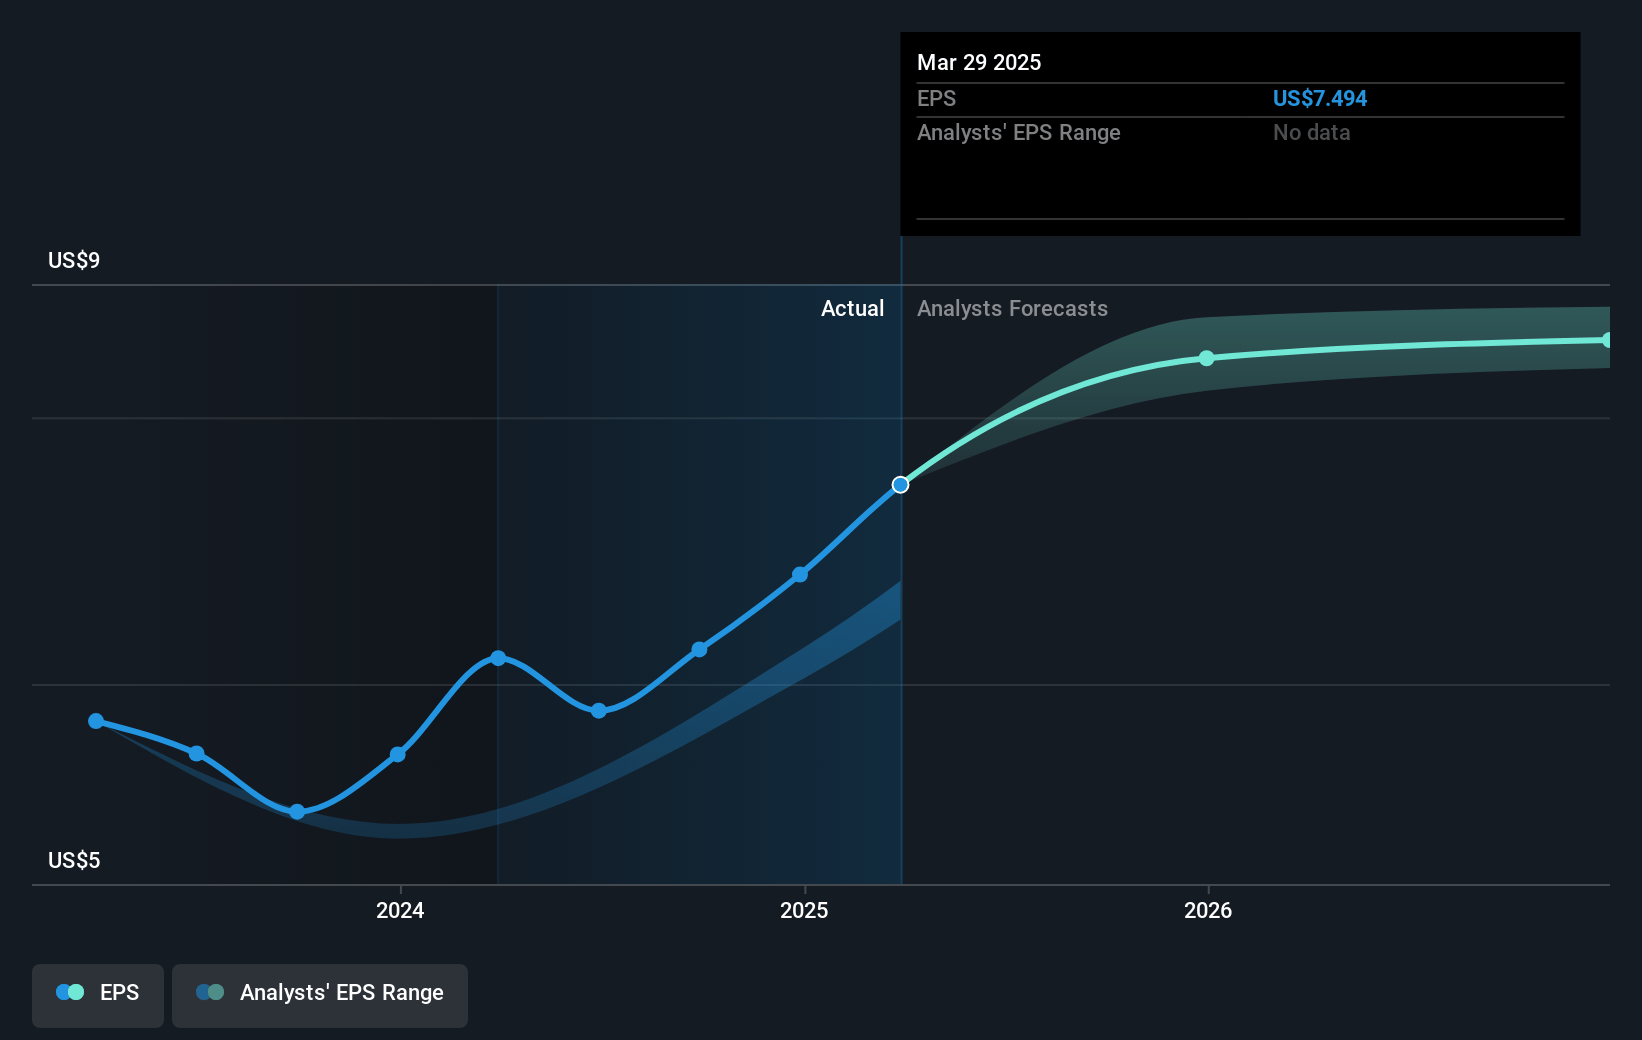Click 'No data' in the tooltip
The width and height of the screenshot is (1642, 1040).
coord(1311,132)
